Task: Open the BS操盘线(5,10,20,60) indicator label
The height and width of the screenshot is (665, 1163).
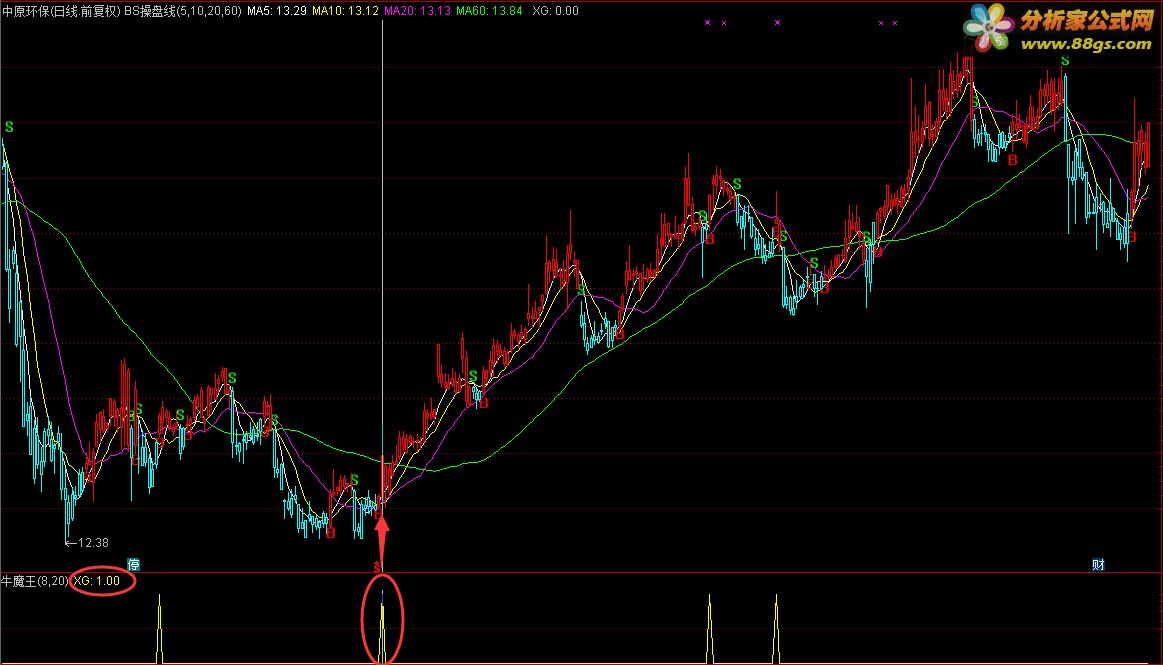Action: point(182,11)
